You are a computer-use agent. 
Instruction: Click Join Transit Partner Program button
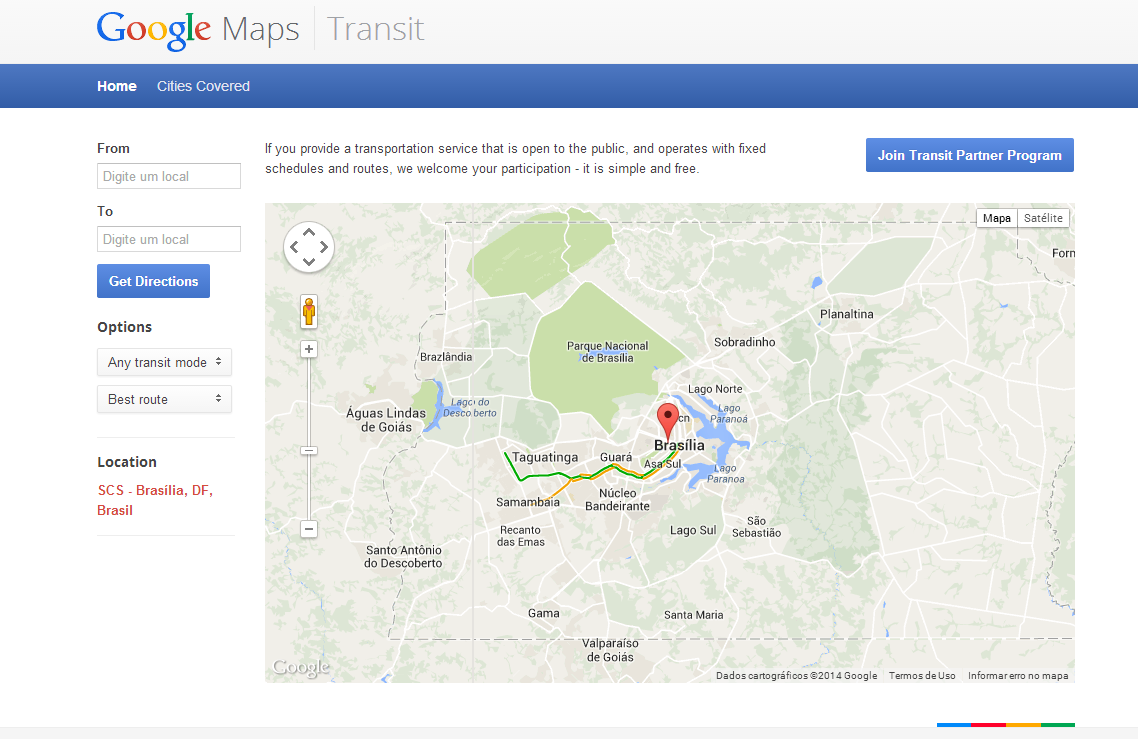coord(970,155)
